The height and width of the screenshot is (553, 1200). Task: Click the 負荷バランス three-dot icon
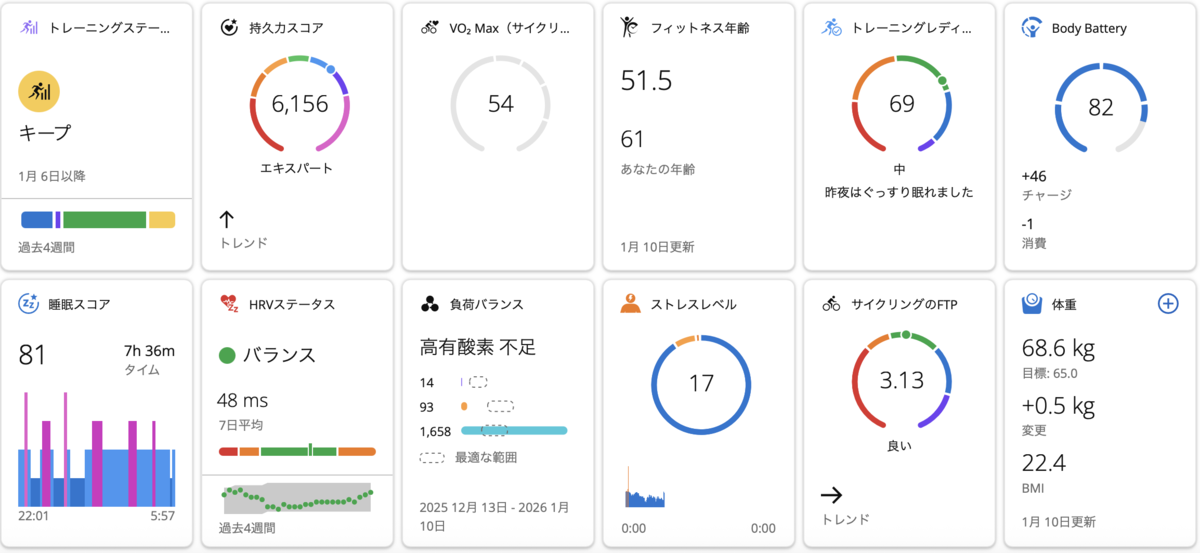430,304
